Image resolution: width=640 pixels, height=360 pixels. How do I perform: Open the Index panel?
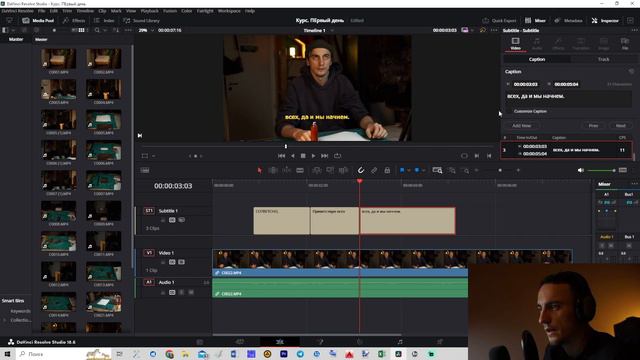(104, 20)
